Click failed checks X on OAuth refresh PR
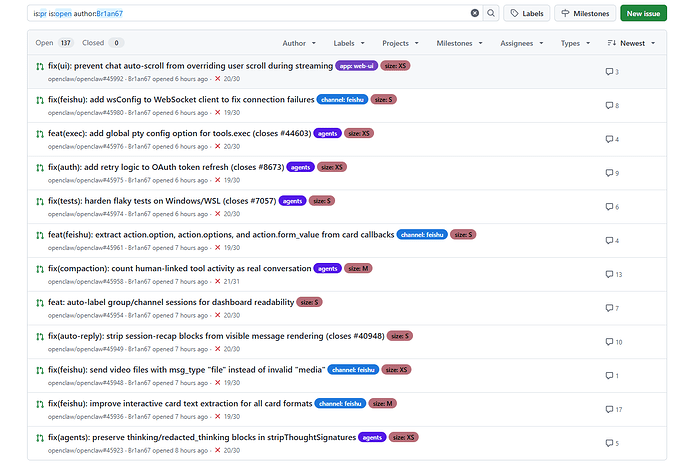This screenshot has width=690, height=463. [217, 180]
